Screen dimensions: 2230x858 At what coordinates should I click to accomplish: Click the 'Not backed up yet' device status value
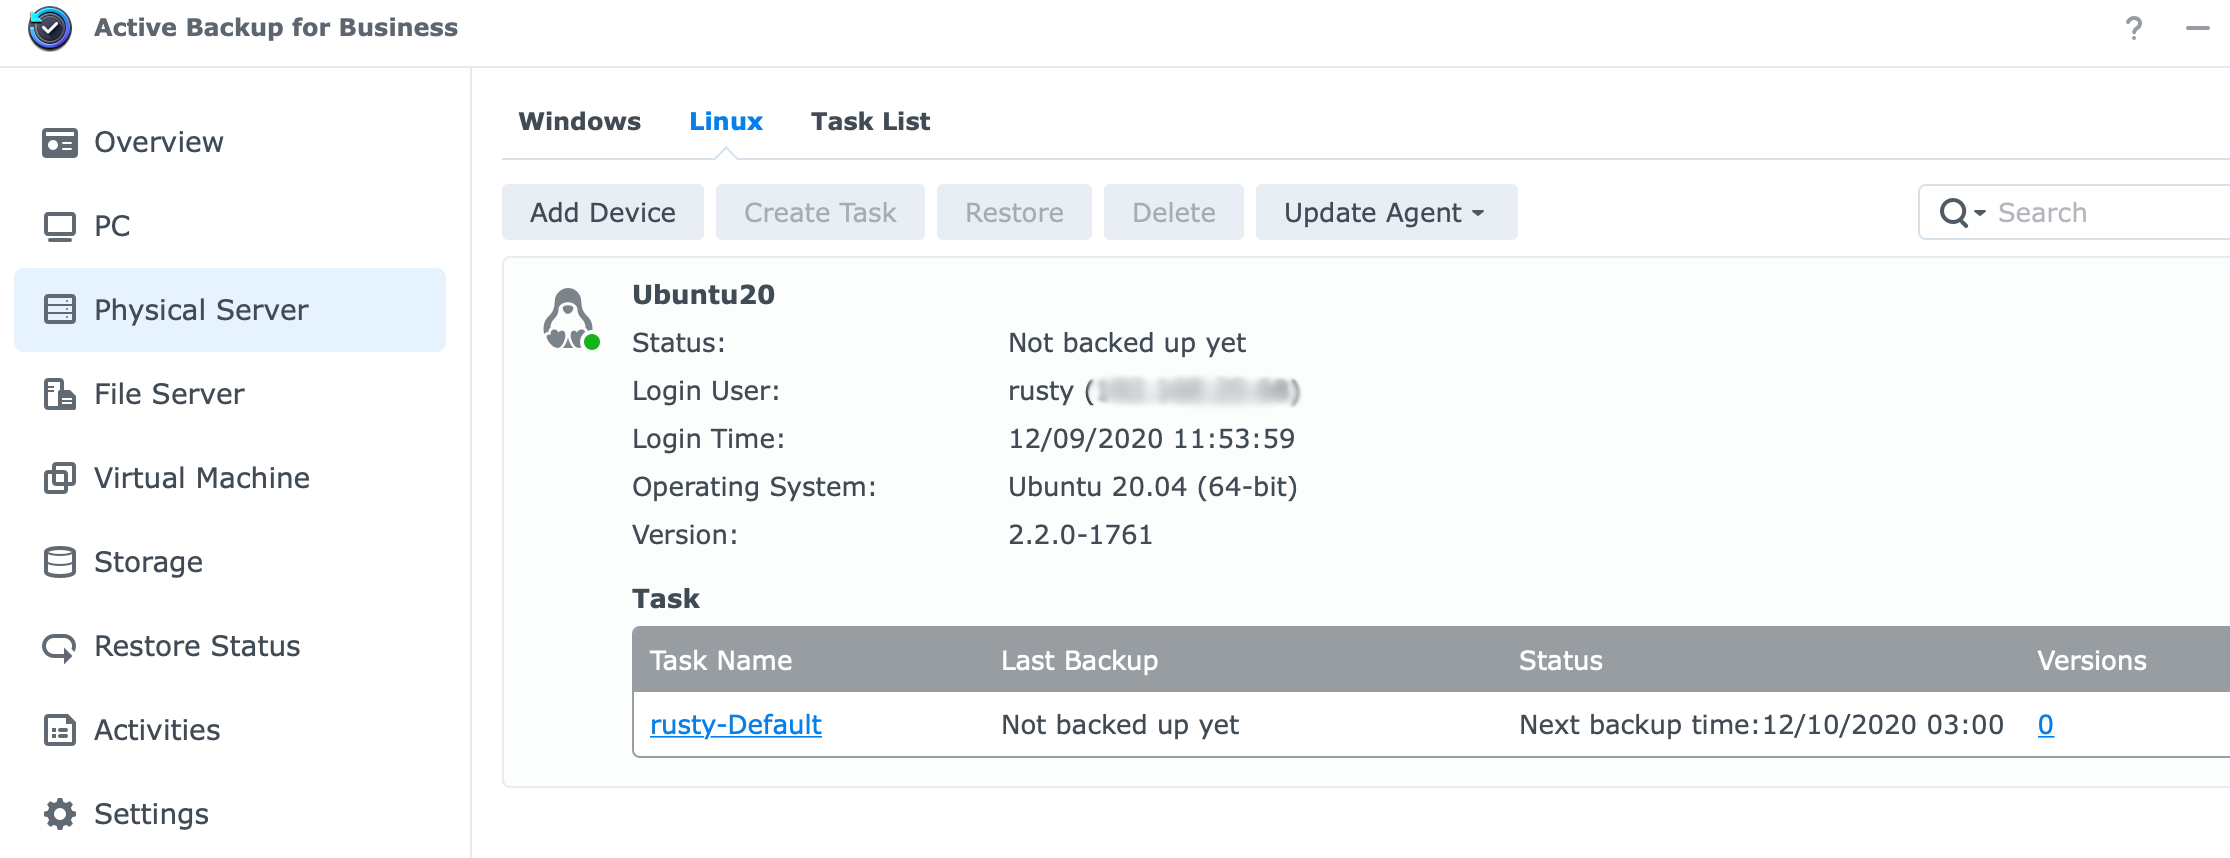click(1127, 342)
